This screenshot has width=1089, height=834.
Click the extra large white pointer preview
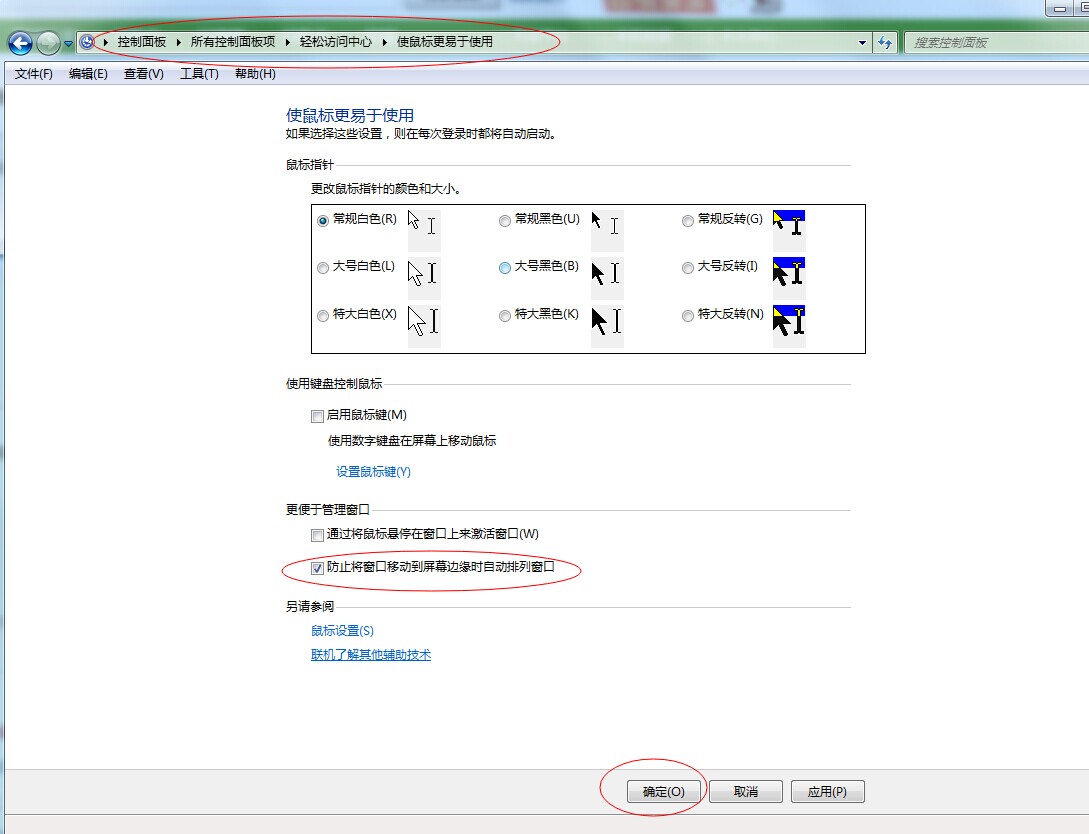click(x=424, y=326)
